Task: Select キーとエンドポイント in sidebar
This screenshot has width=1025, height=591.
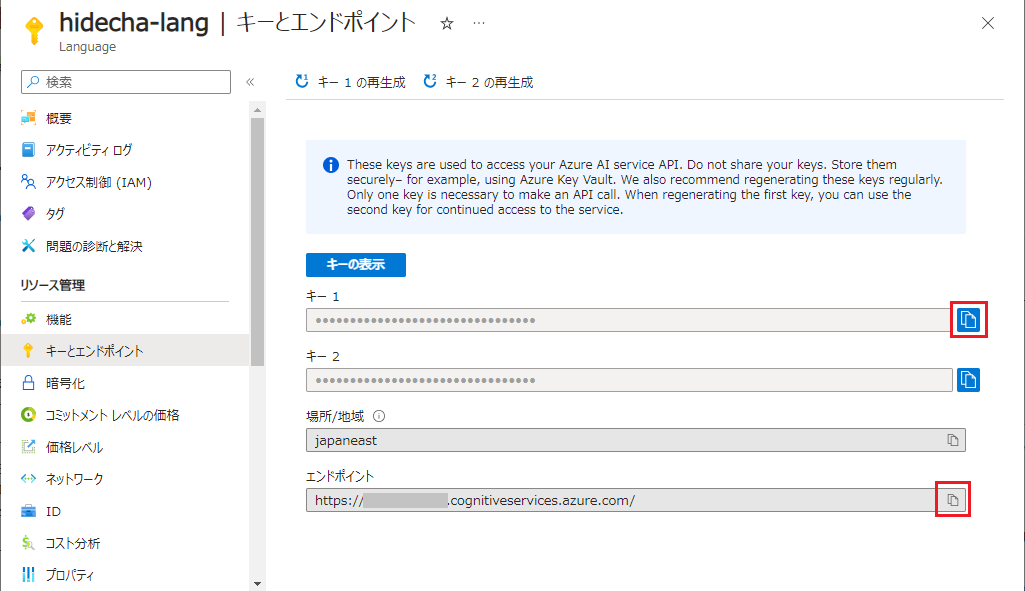Action: tap(126, 351)
